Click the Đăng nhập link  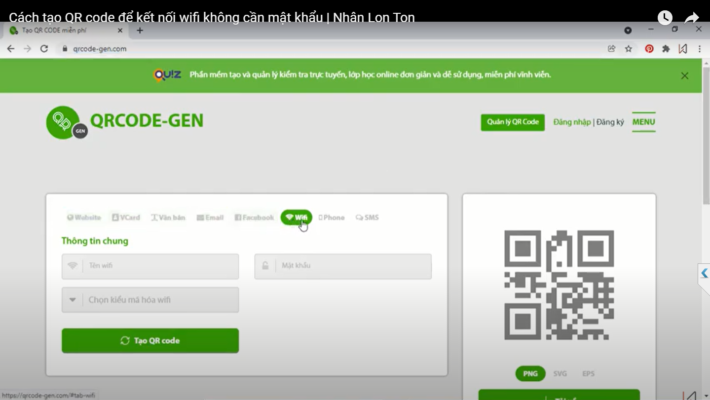tap(572, 122)
